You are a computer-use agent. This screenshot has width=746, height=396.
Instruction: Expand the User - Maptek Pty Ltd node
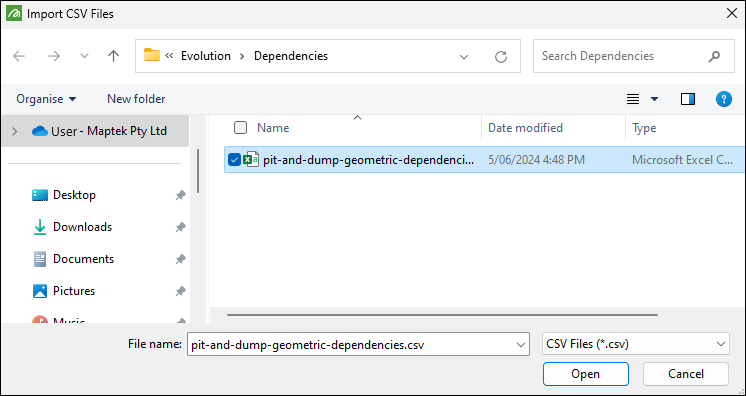pos(14,131)
